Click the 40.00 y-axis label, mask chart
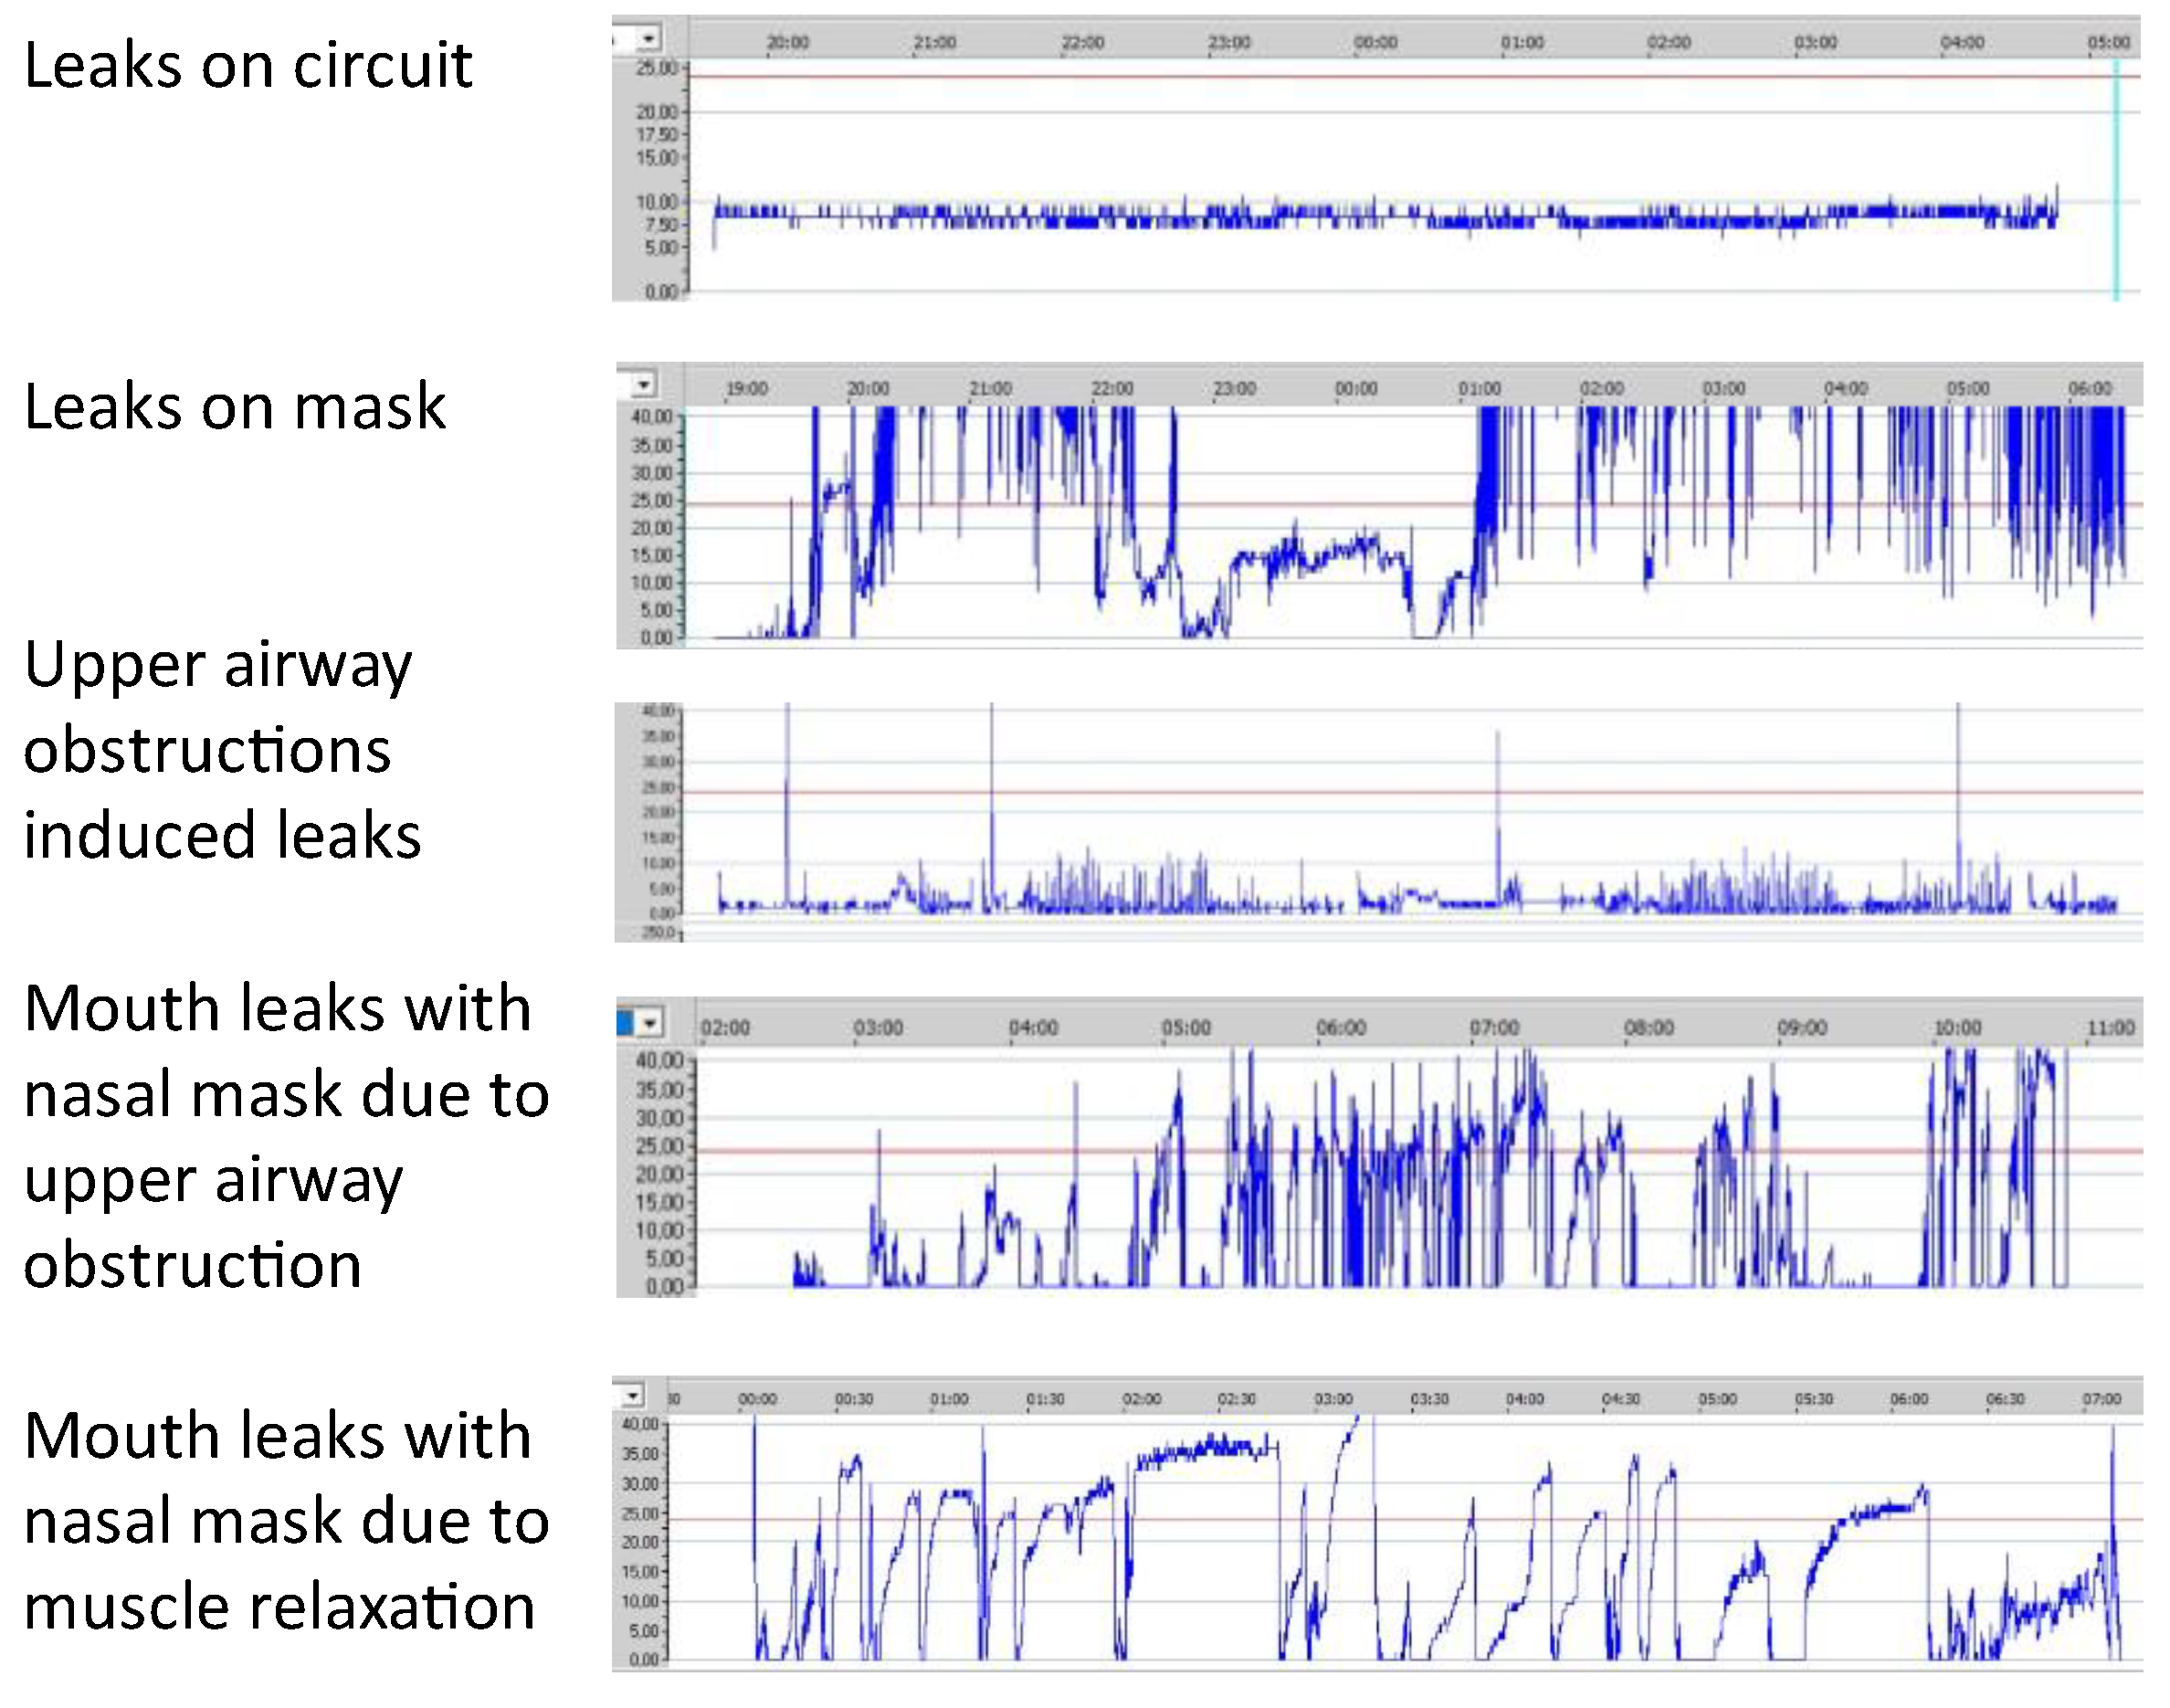 (x=651, y=416)
